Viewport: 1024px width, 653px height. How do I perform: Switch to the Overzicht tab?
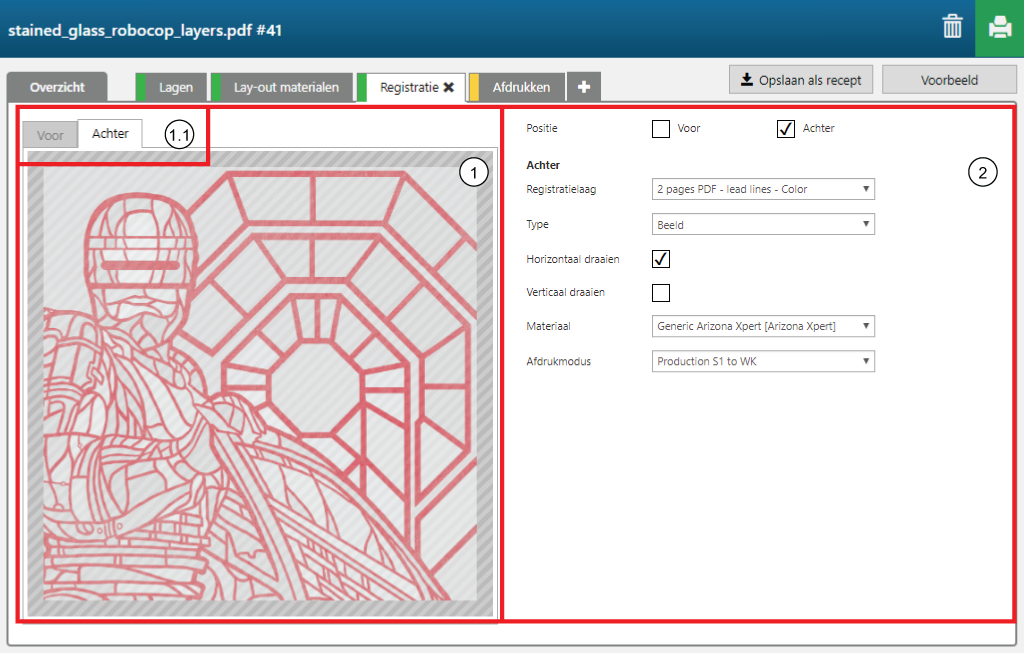click(x=57, y=87)
